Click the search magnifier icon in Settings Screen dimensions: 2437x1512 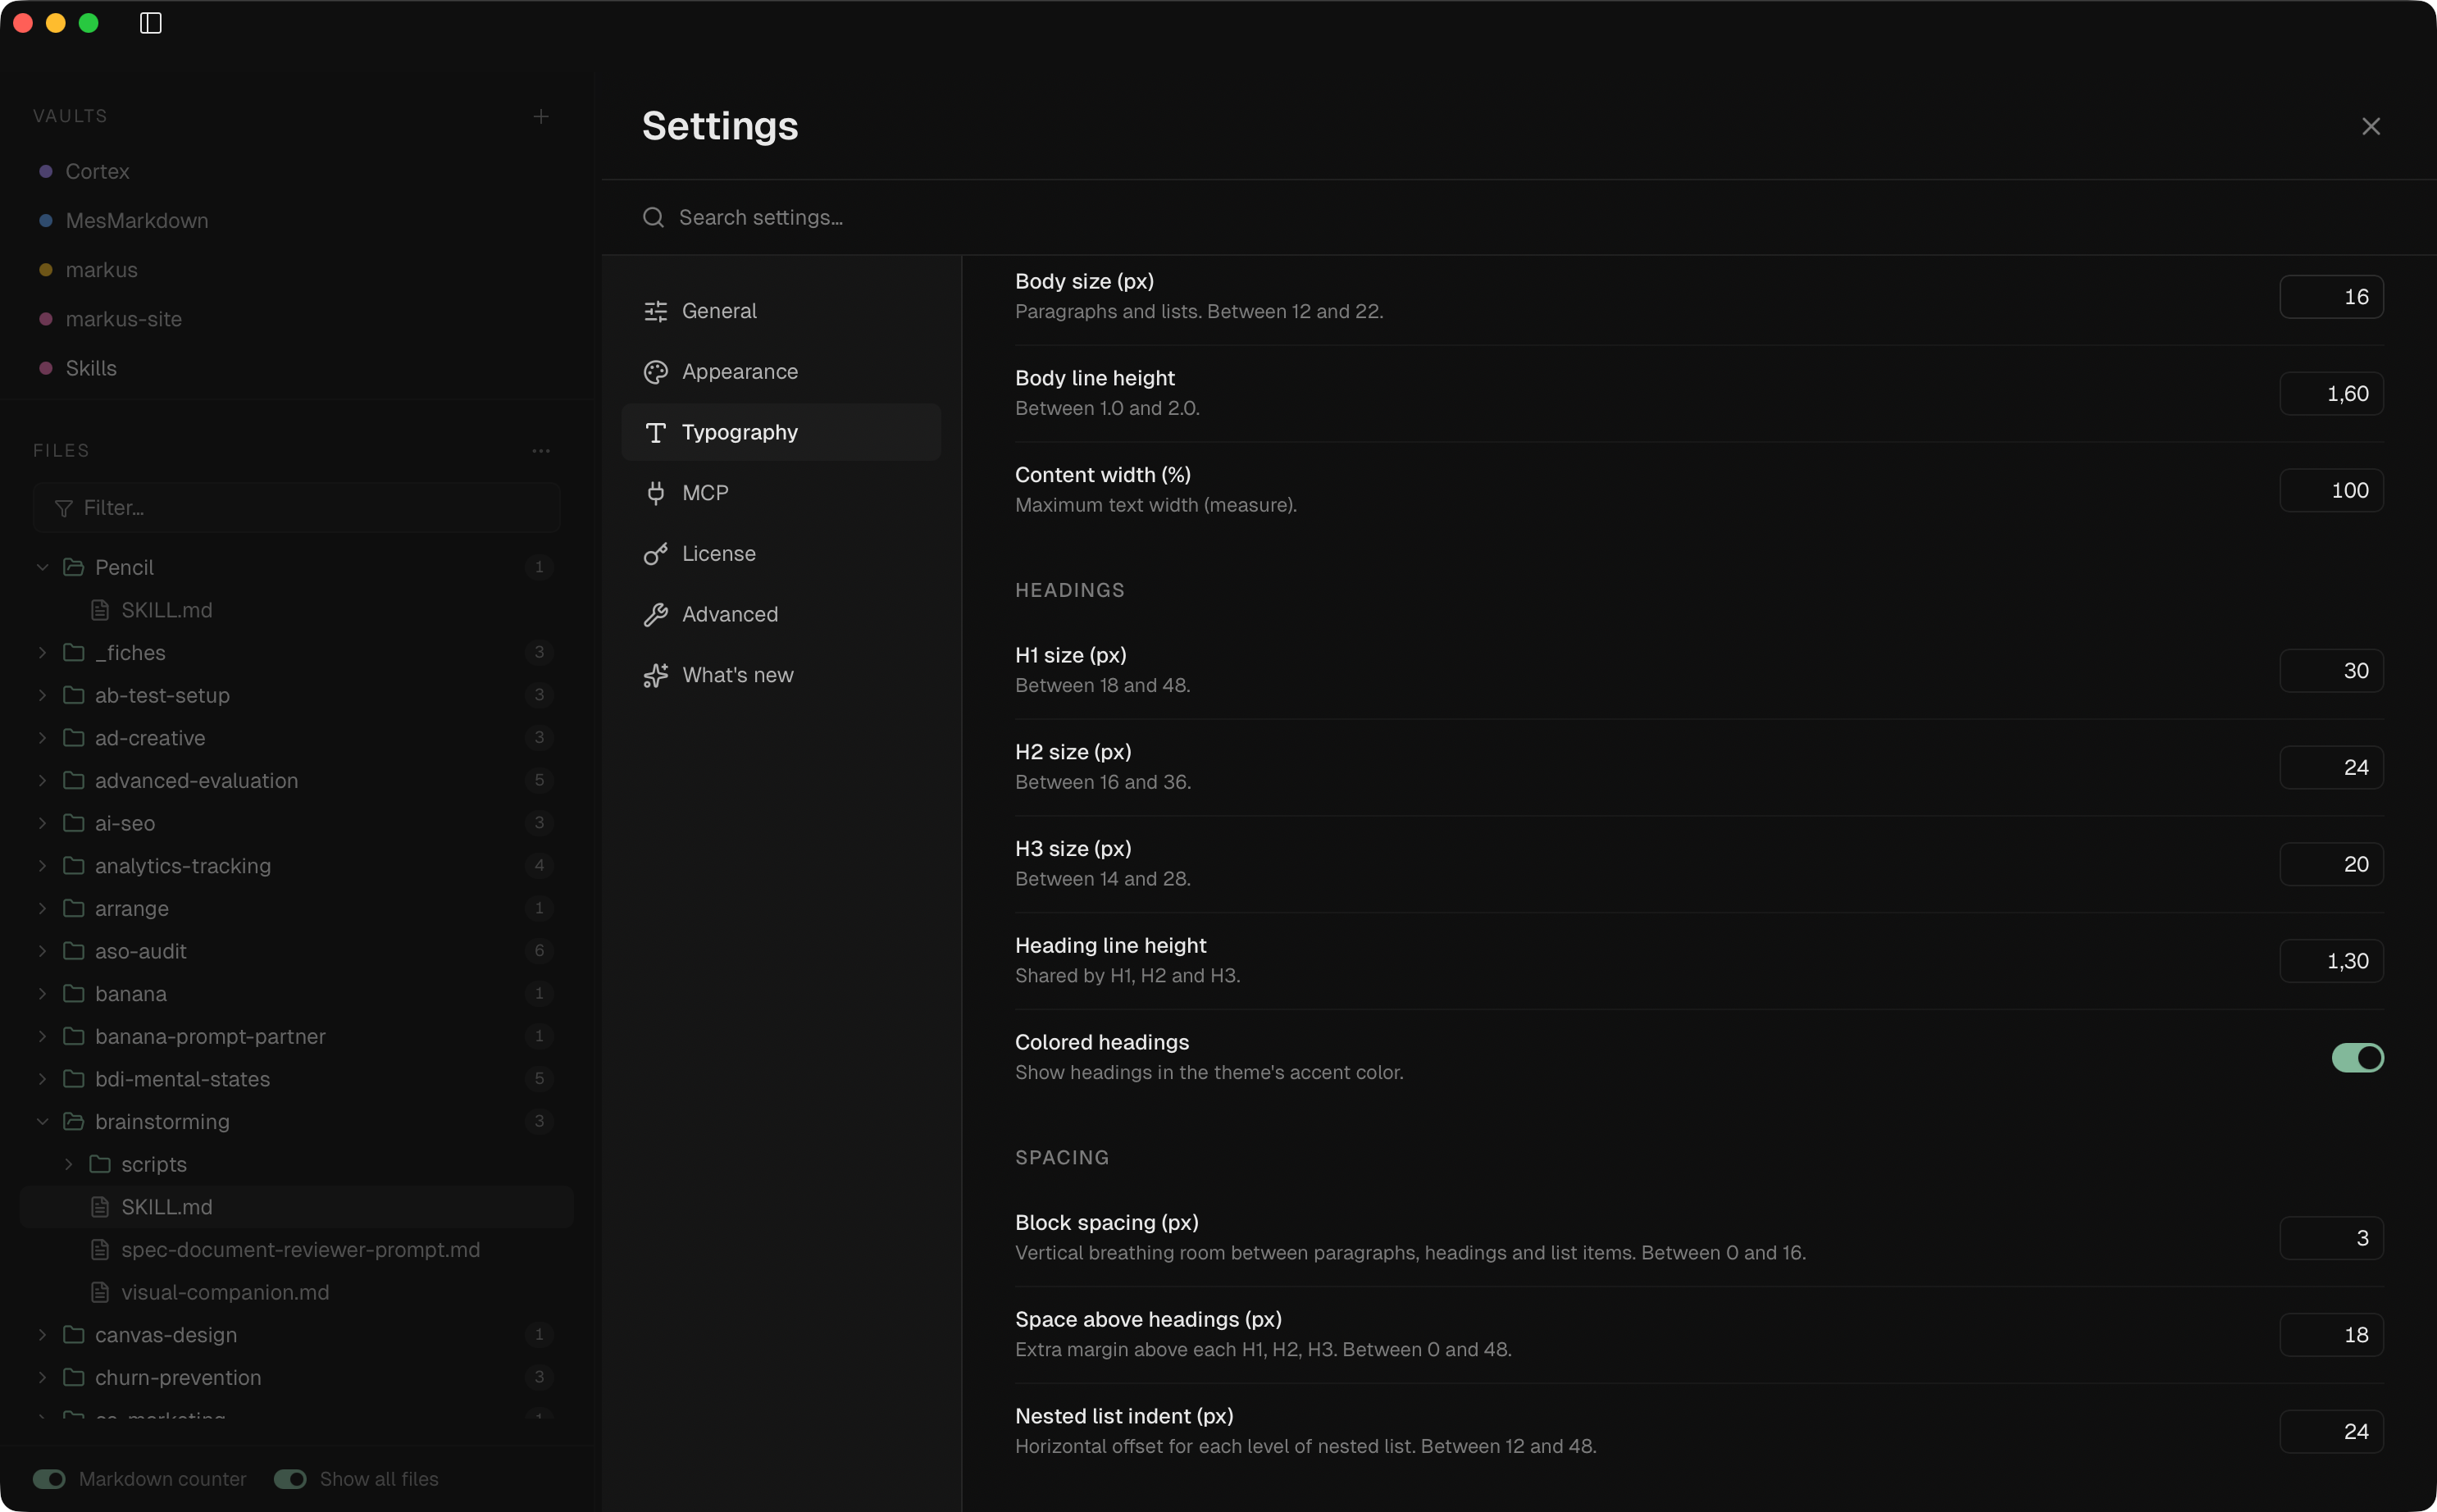653,217
